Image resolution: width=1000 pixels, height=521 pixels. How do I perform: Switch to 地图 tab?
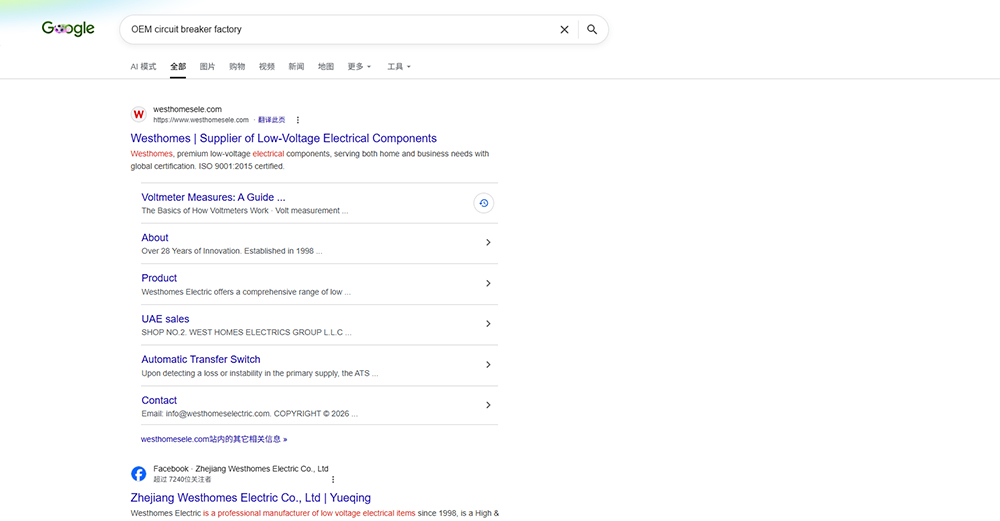tap(326, 66)
